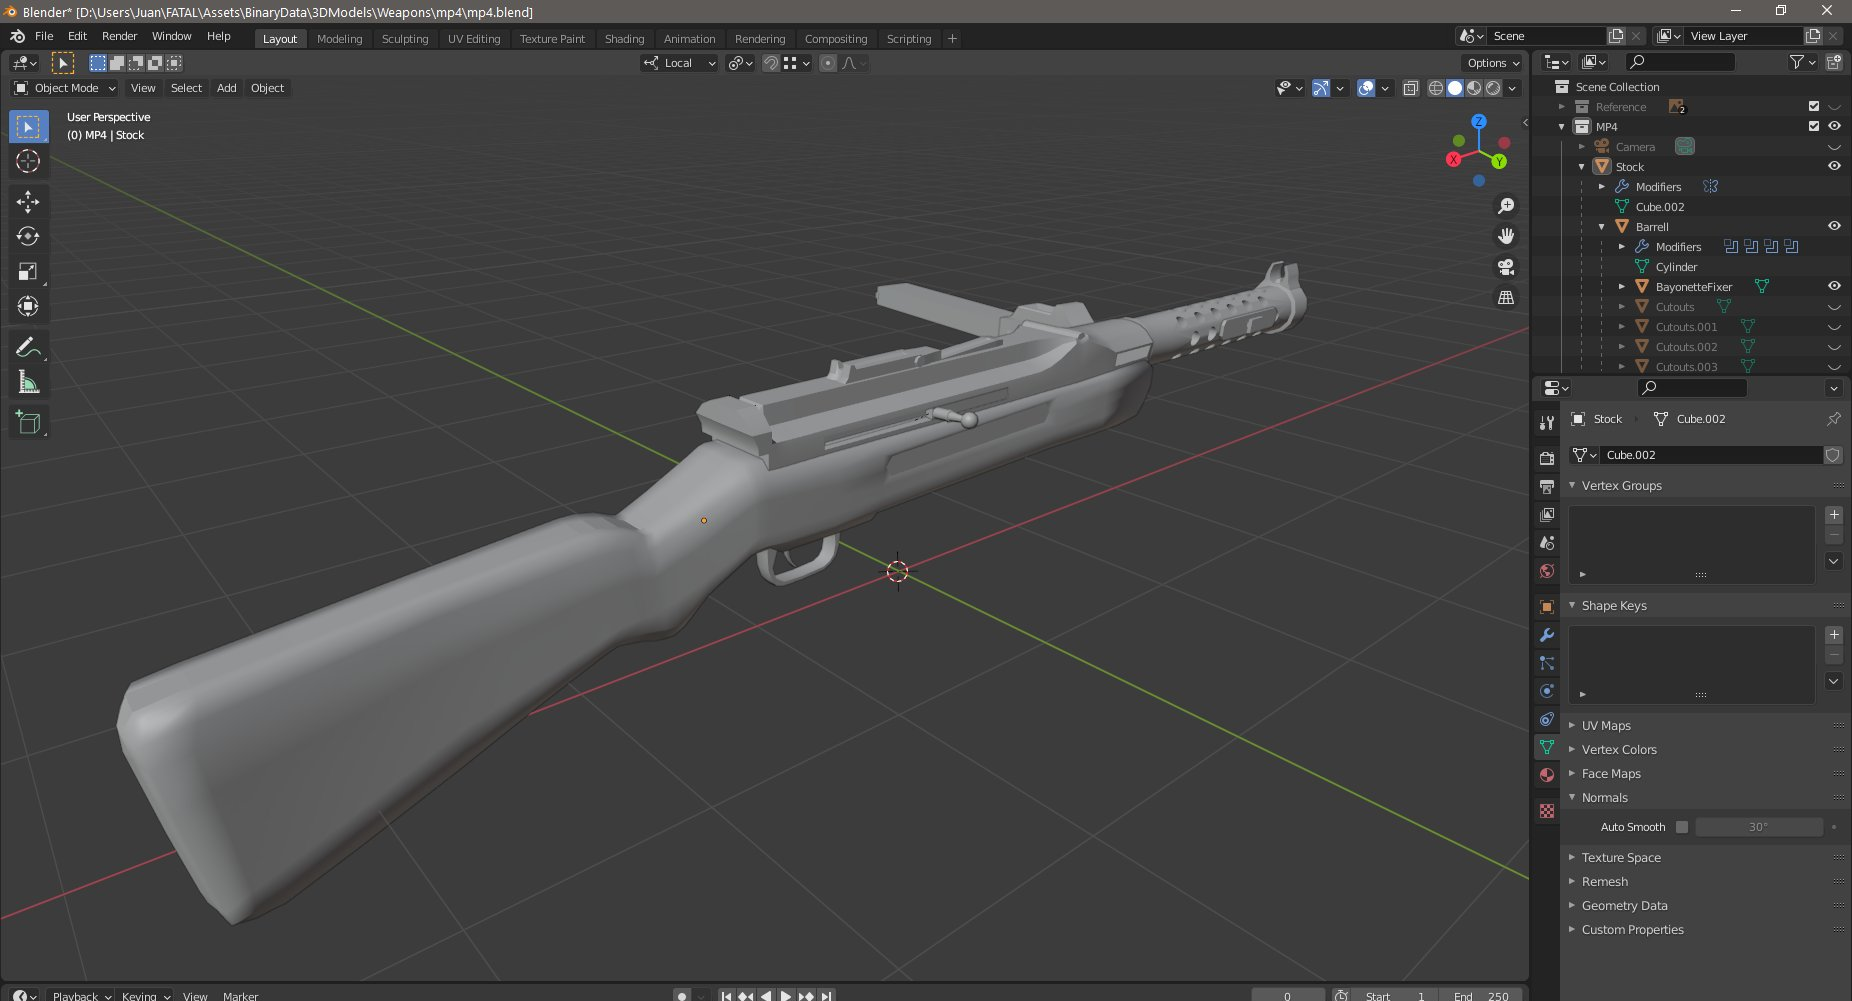The height and width of the screenshot is (1001, 1852).
Task: Open the Select menu in viewport header
Action: pos(186,88)
